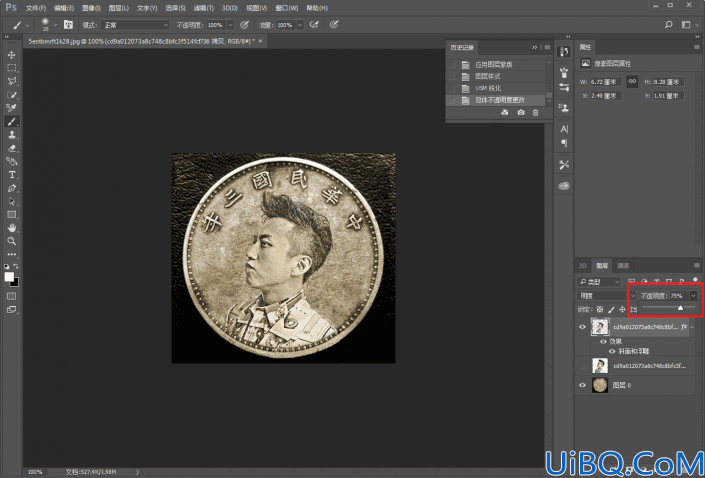Create new document from current state

(x=504, y=112)
